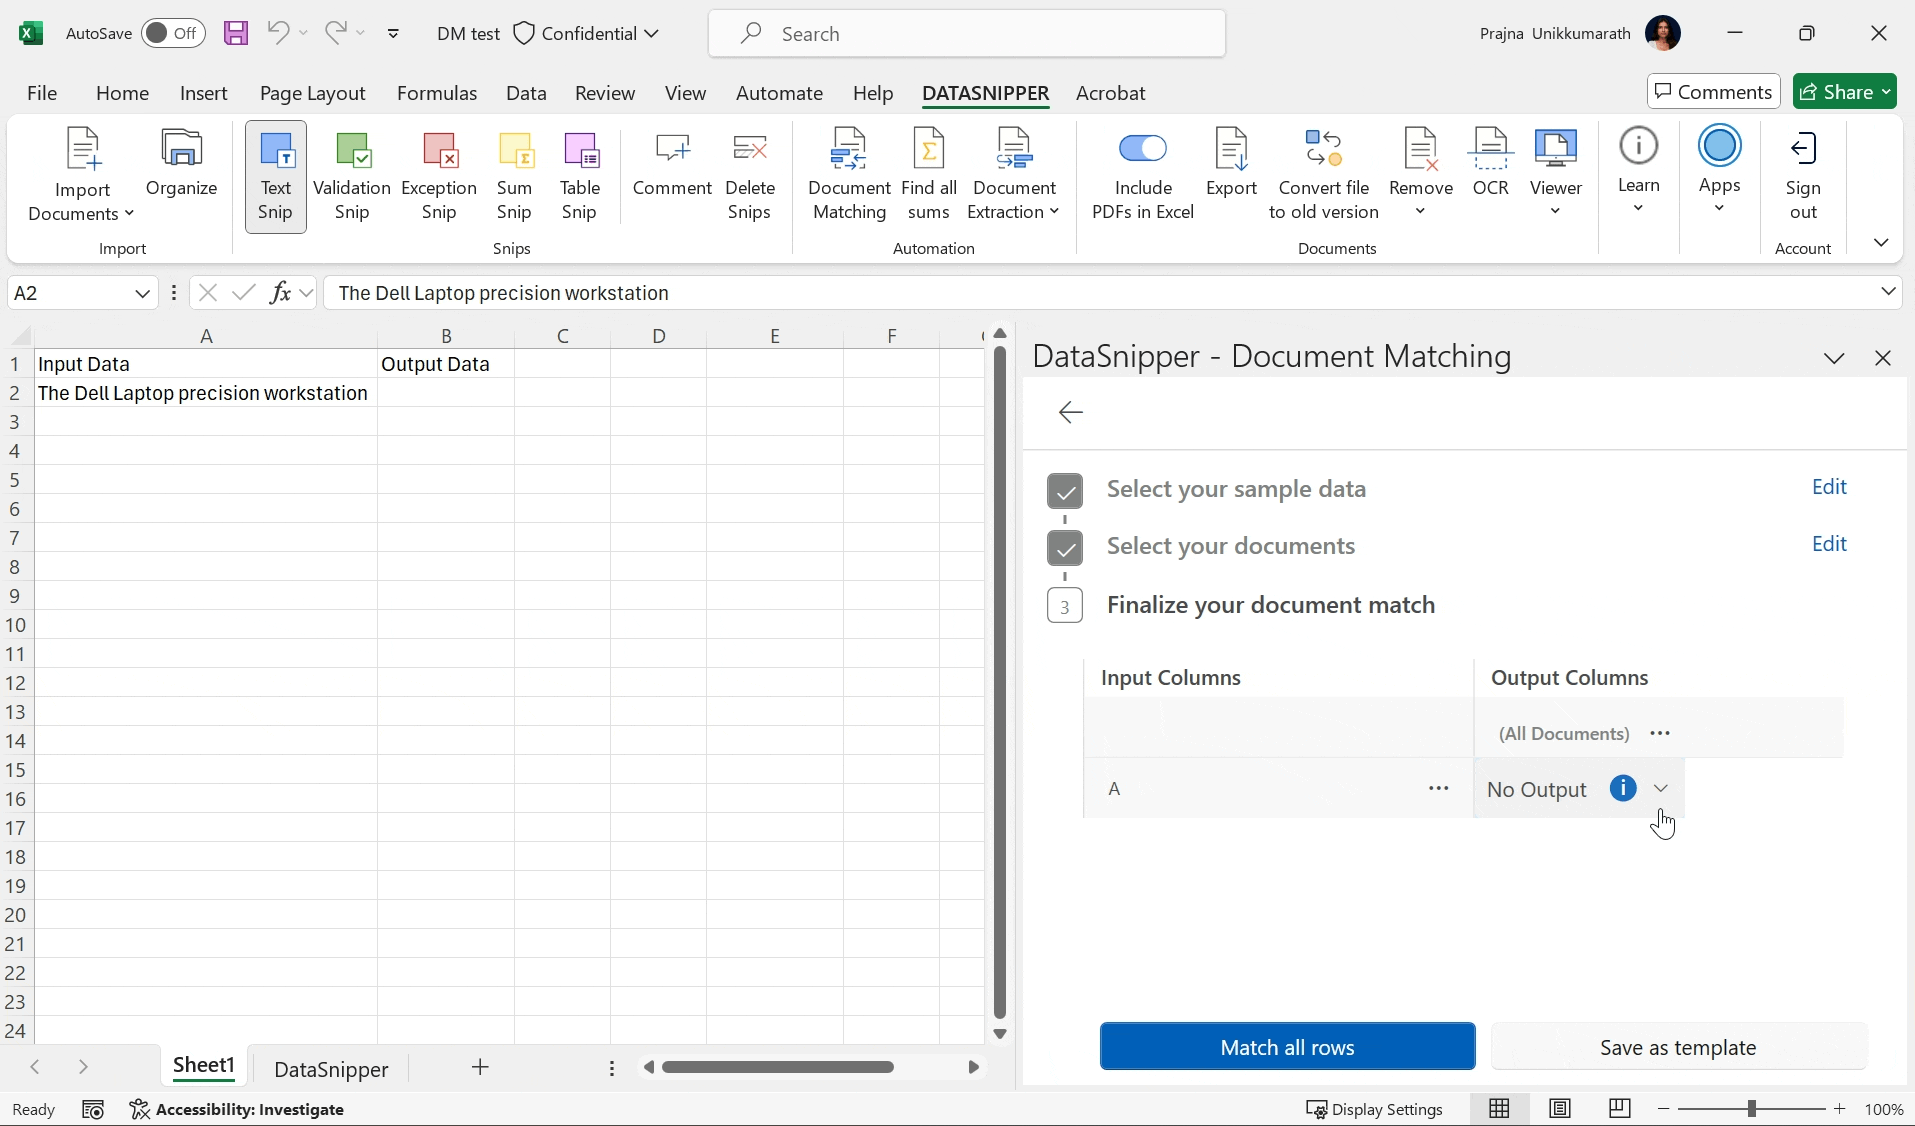Select the Validation Snip tool
This screenshot has height=1126, width=1915.
tap(352, 177)
